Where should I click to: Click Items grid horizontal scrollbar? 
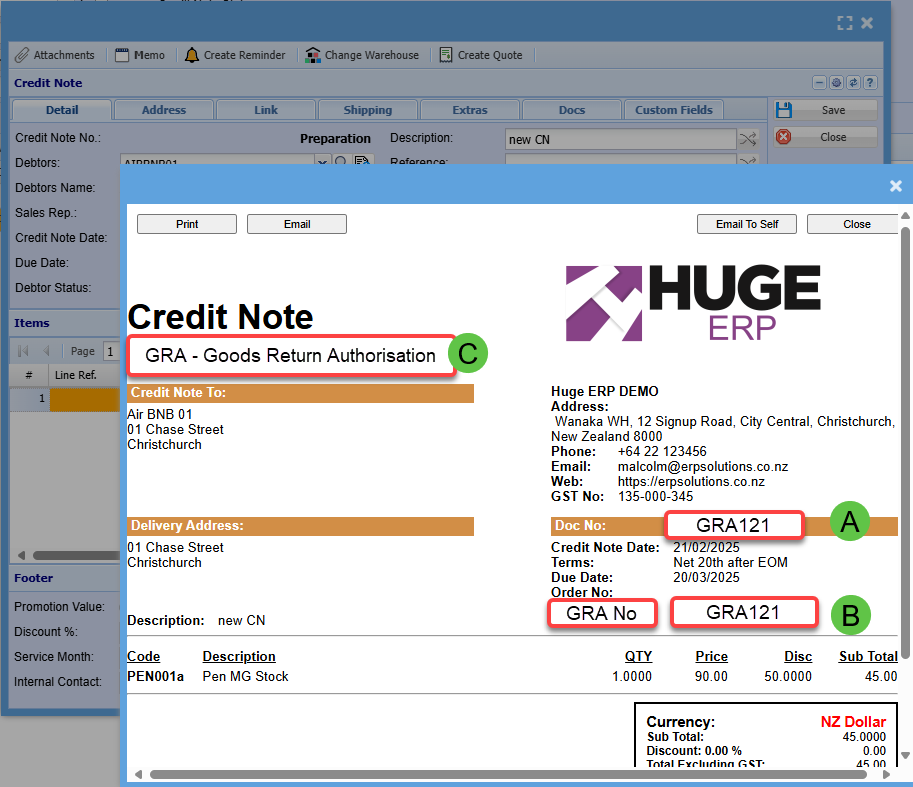coord(76,555)
